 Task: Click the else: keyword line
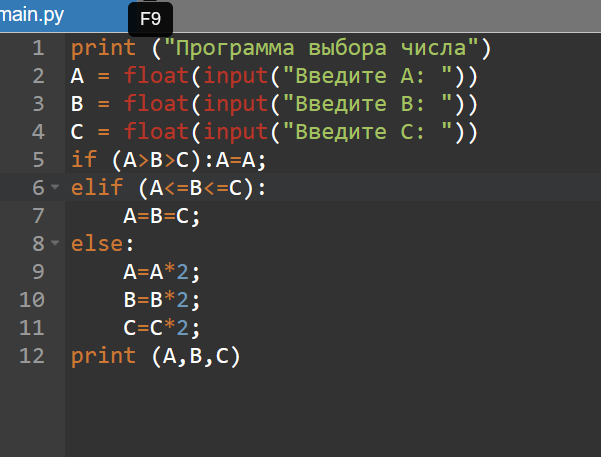tap(102, 244)
